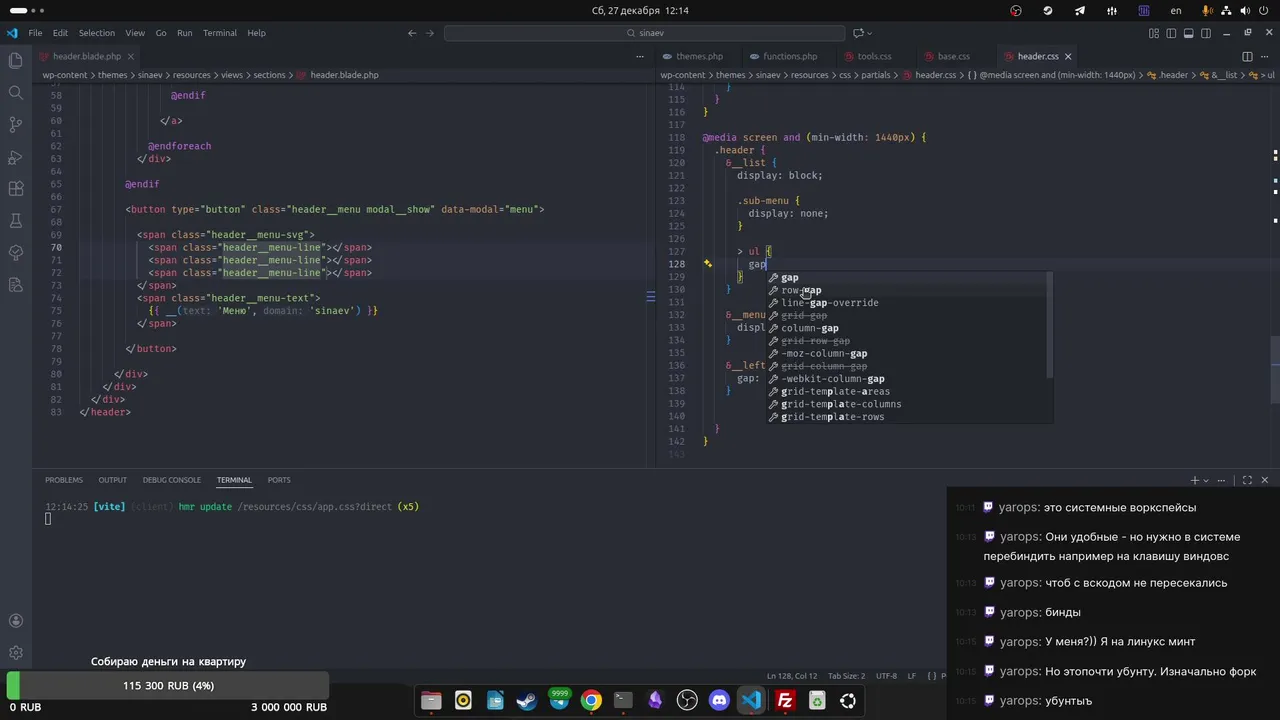Open the Run and Debug view

click(x=15, y=157)
